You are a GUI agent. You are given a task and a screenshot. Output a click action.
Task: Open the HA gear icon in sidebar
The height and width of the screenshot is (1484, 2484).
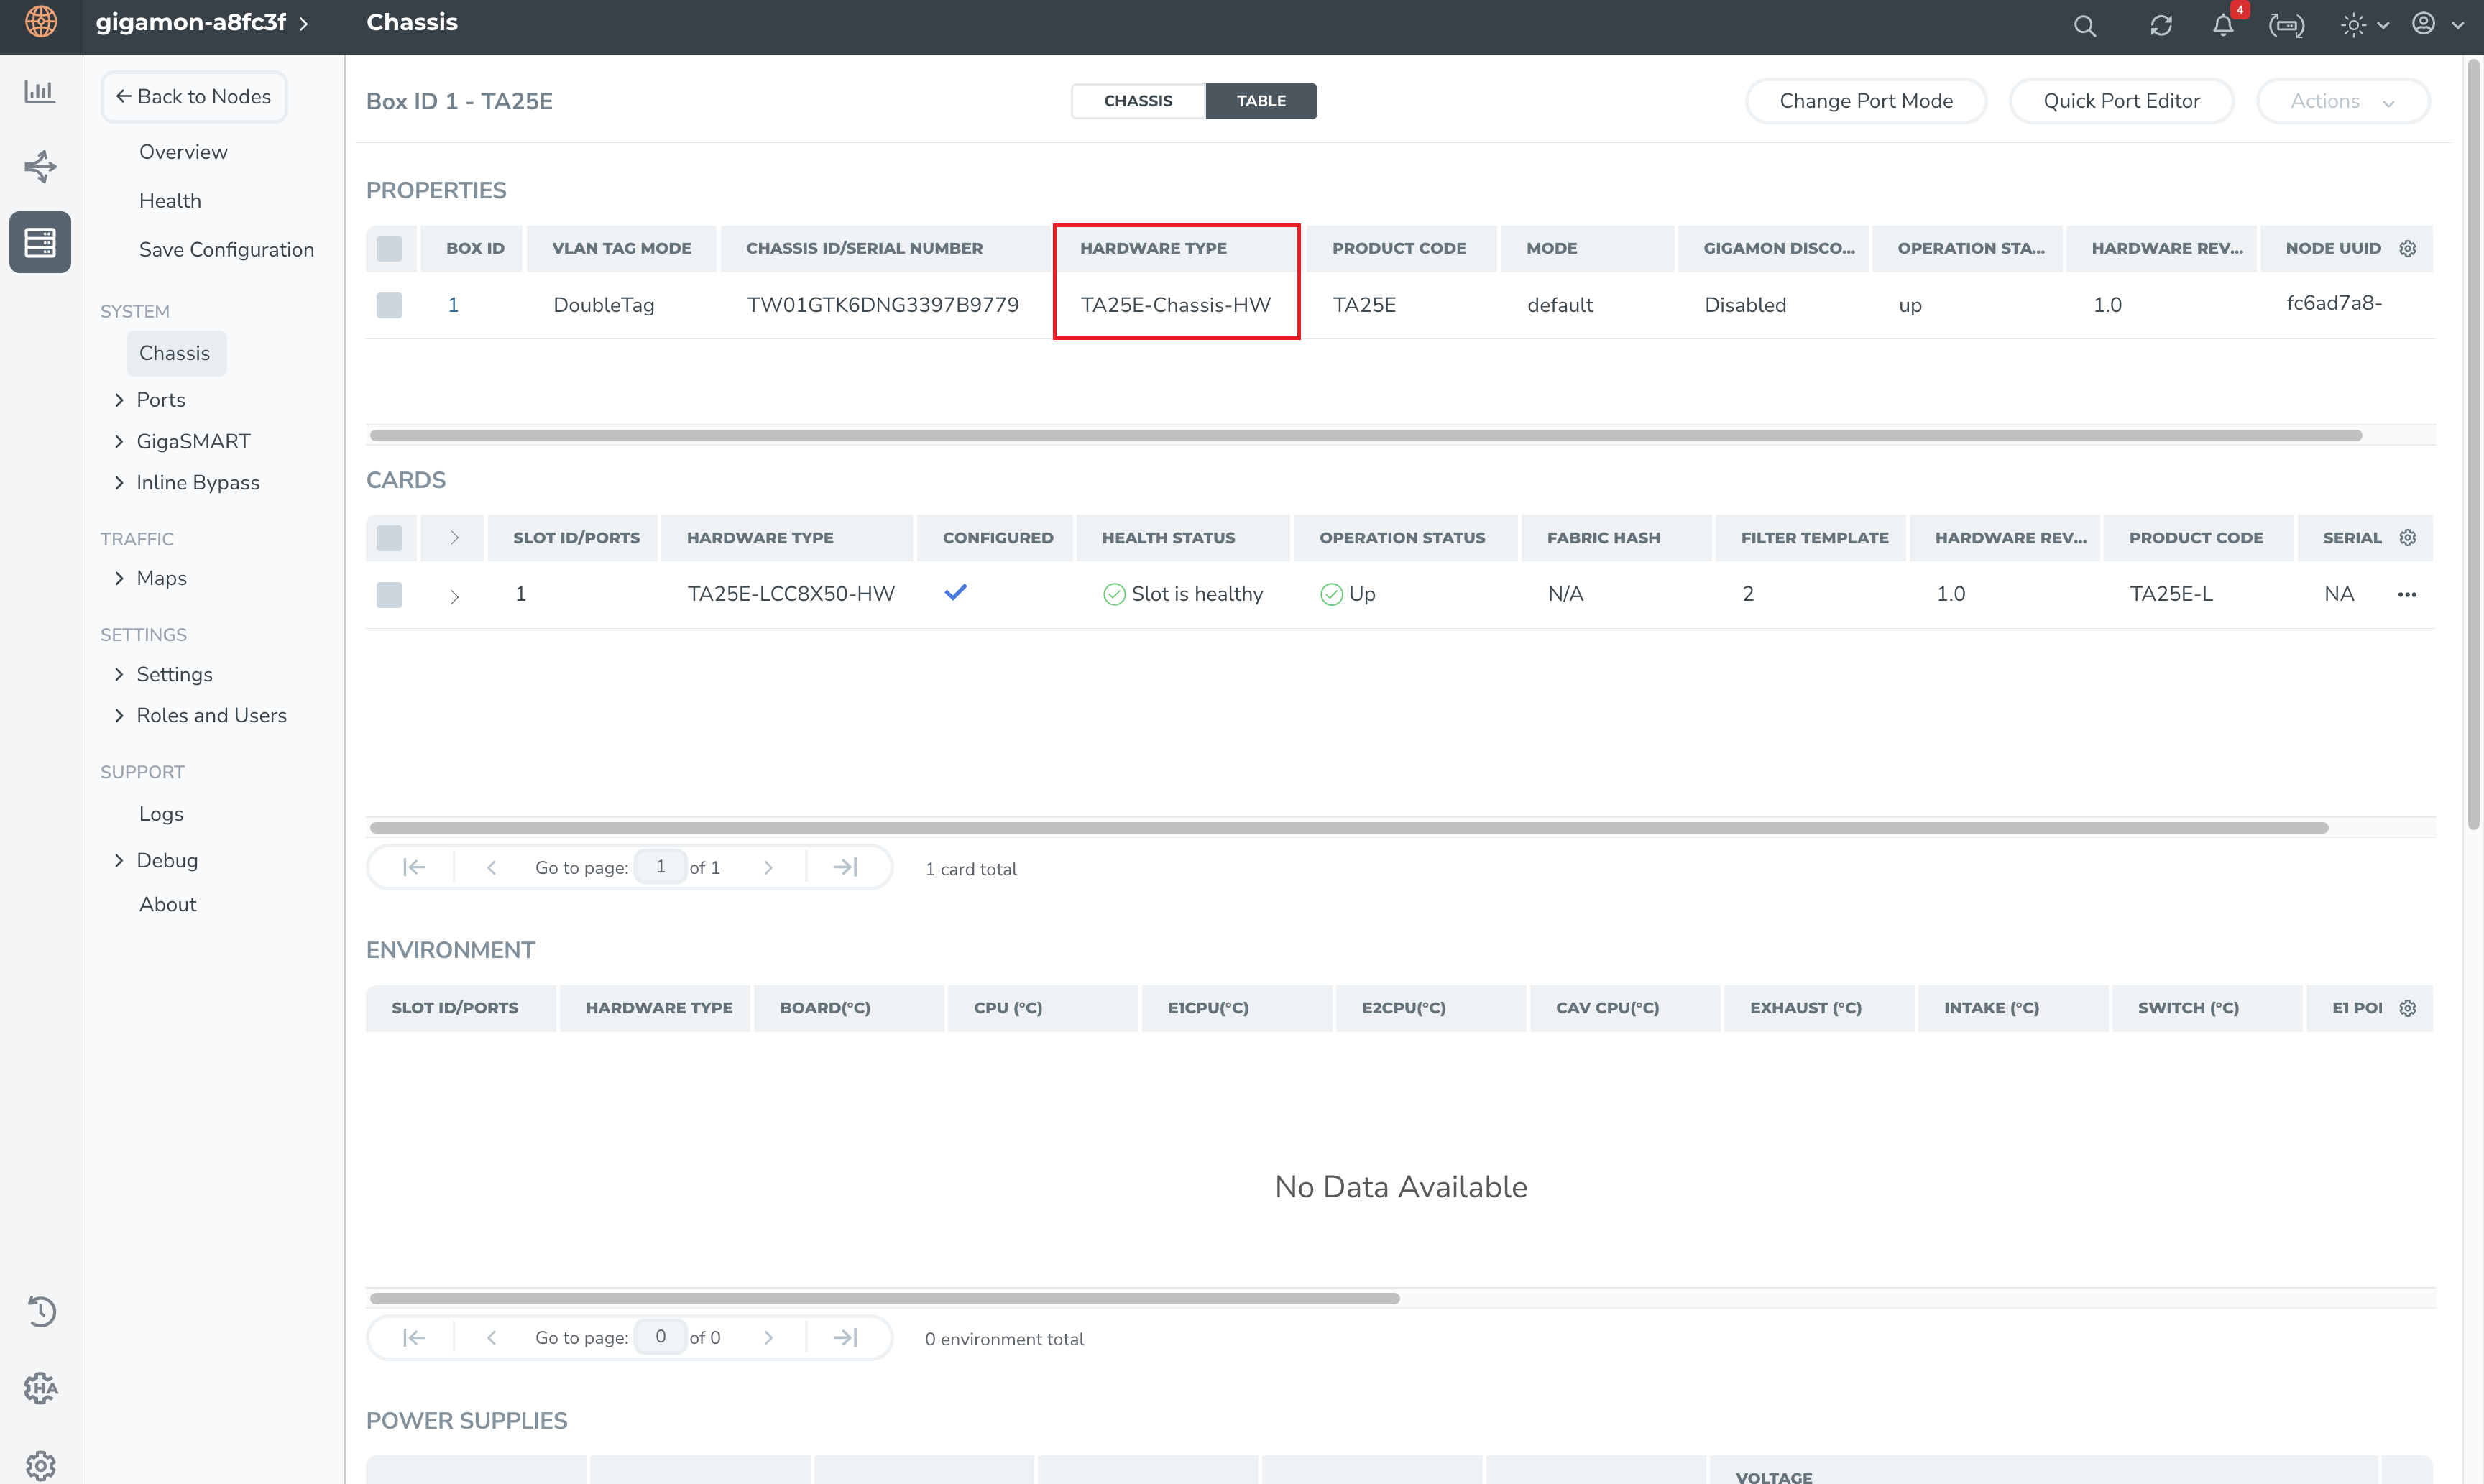40,1387
